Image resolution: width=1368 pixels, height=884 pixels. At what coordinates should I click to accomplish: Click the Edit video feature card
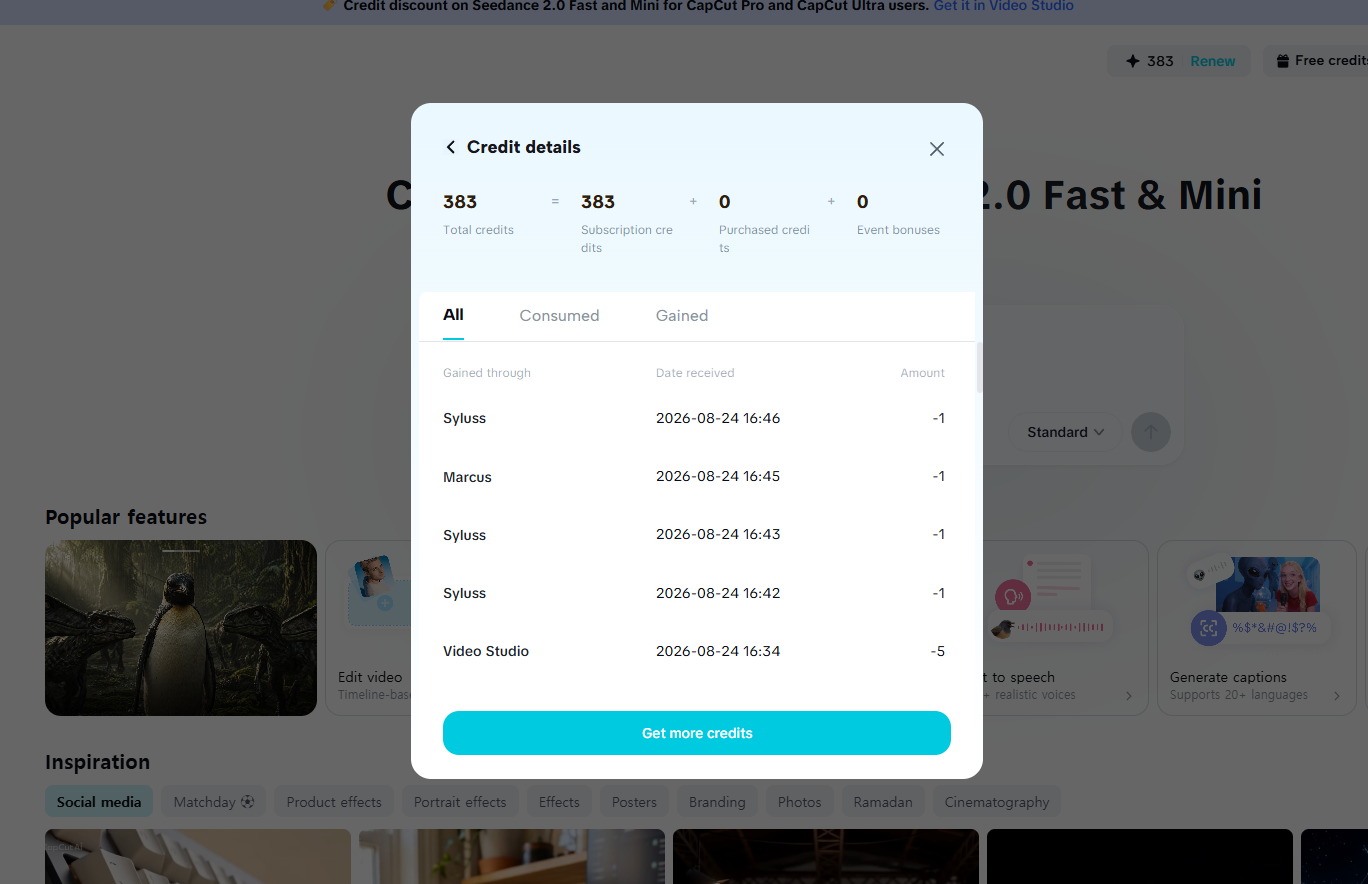pos(369,628)
